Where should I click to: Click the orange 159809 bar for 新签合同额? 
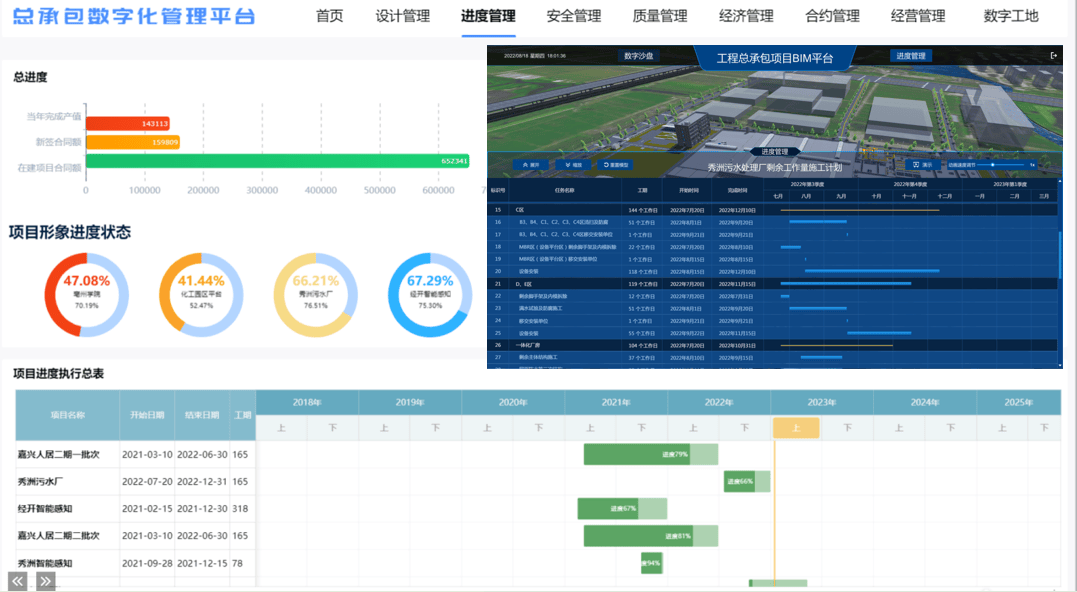click(x=133, y=142)
